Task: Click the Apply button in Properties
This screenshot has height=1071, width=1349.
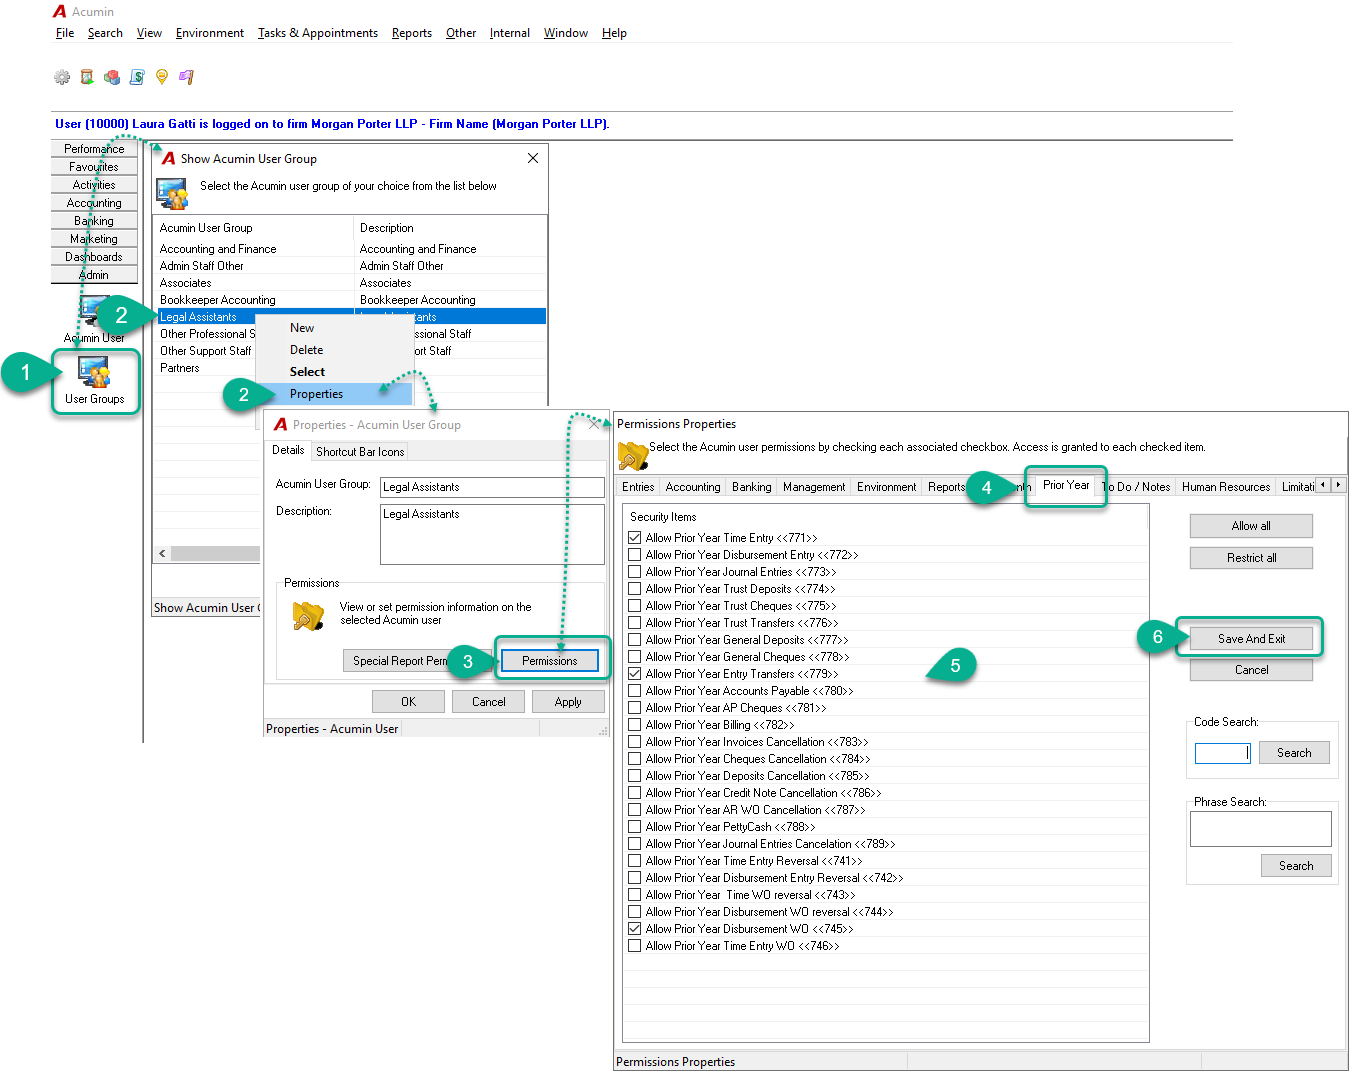Action: click(x=568, y=702)
